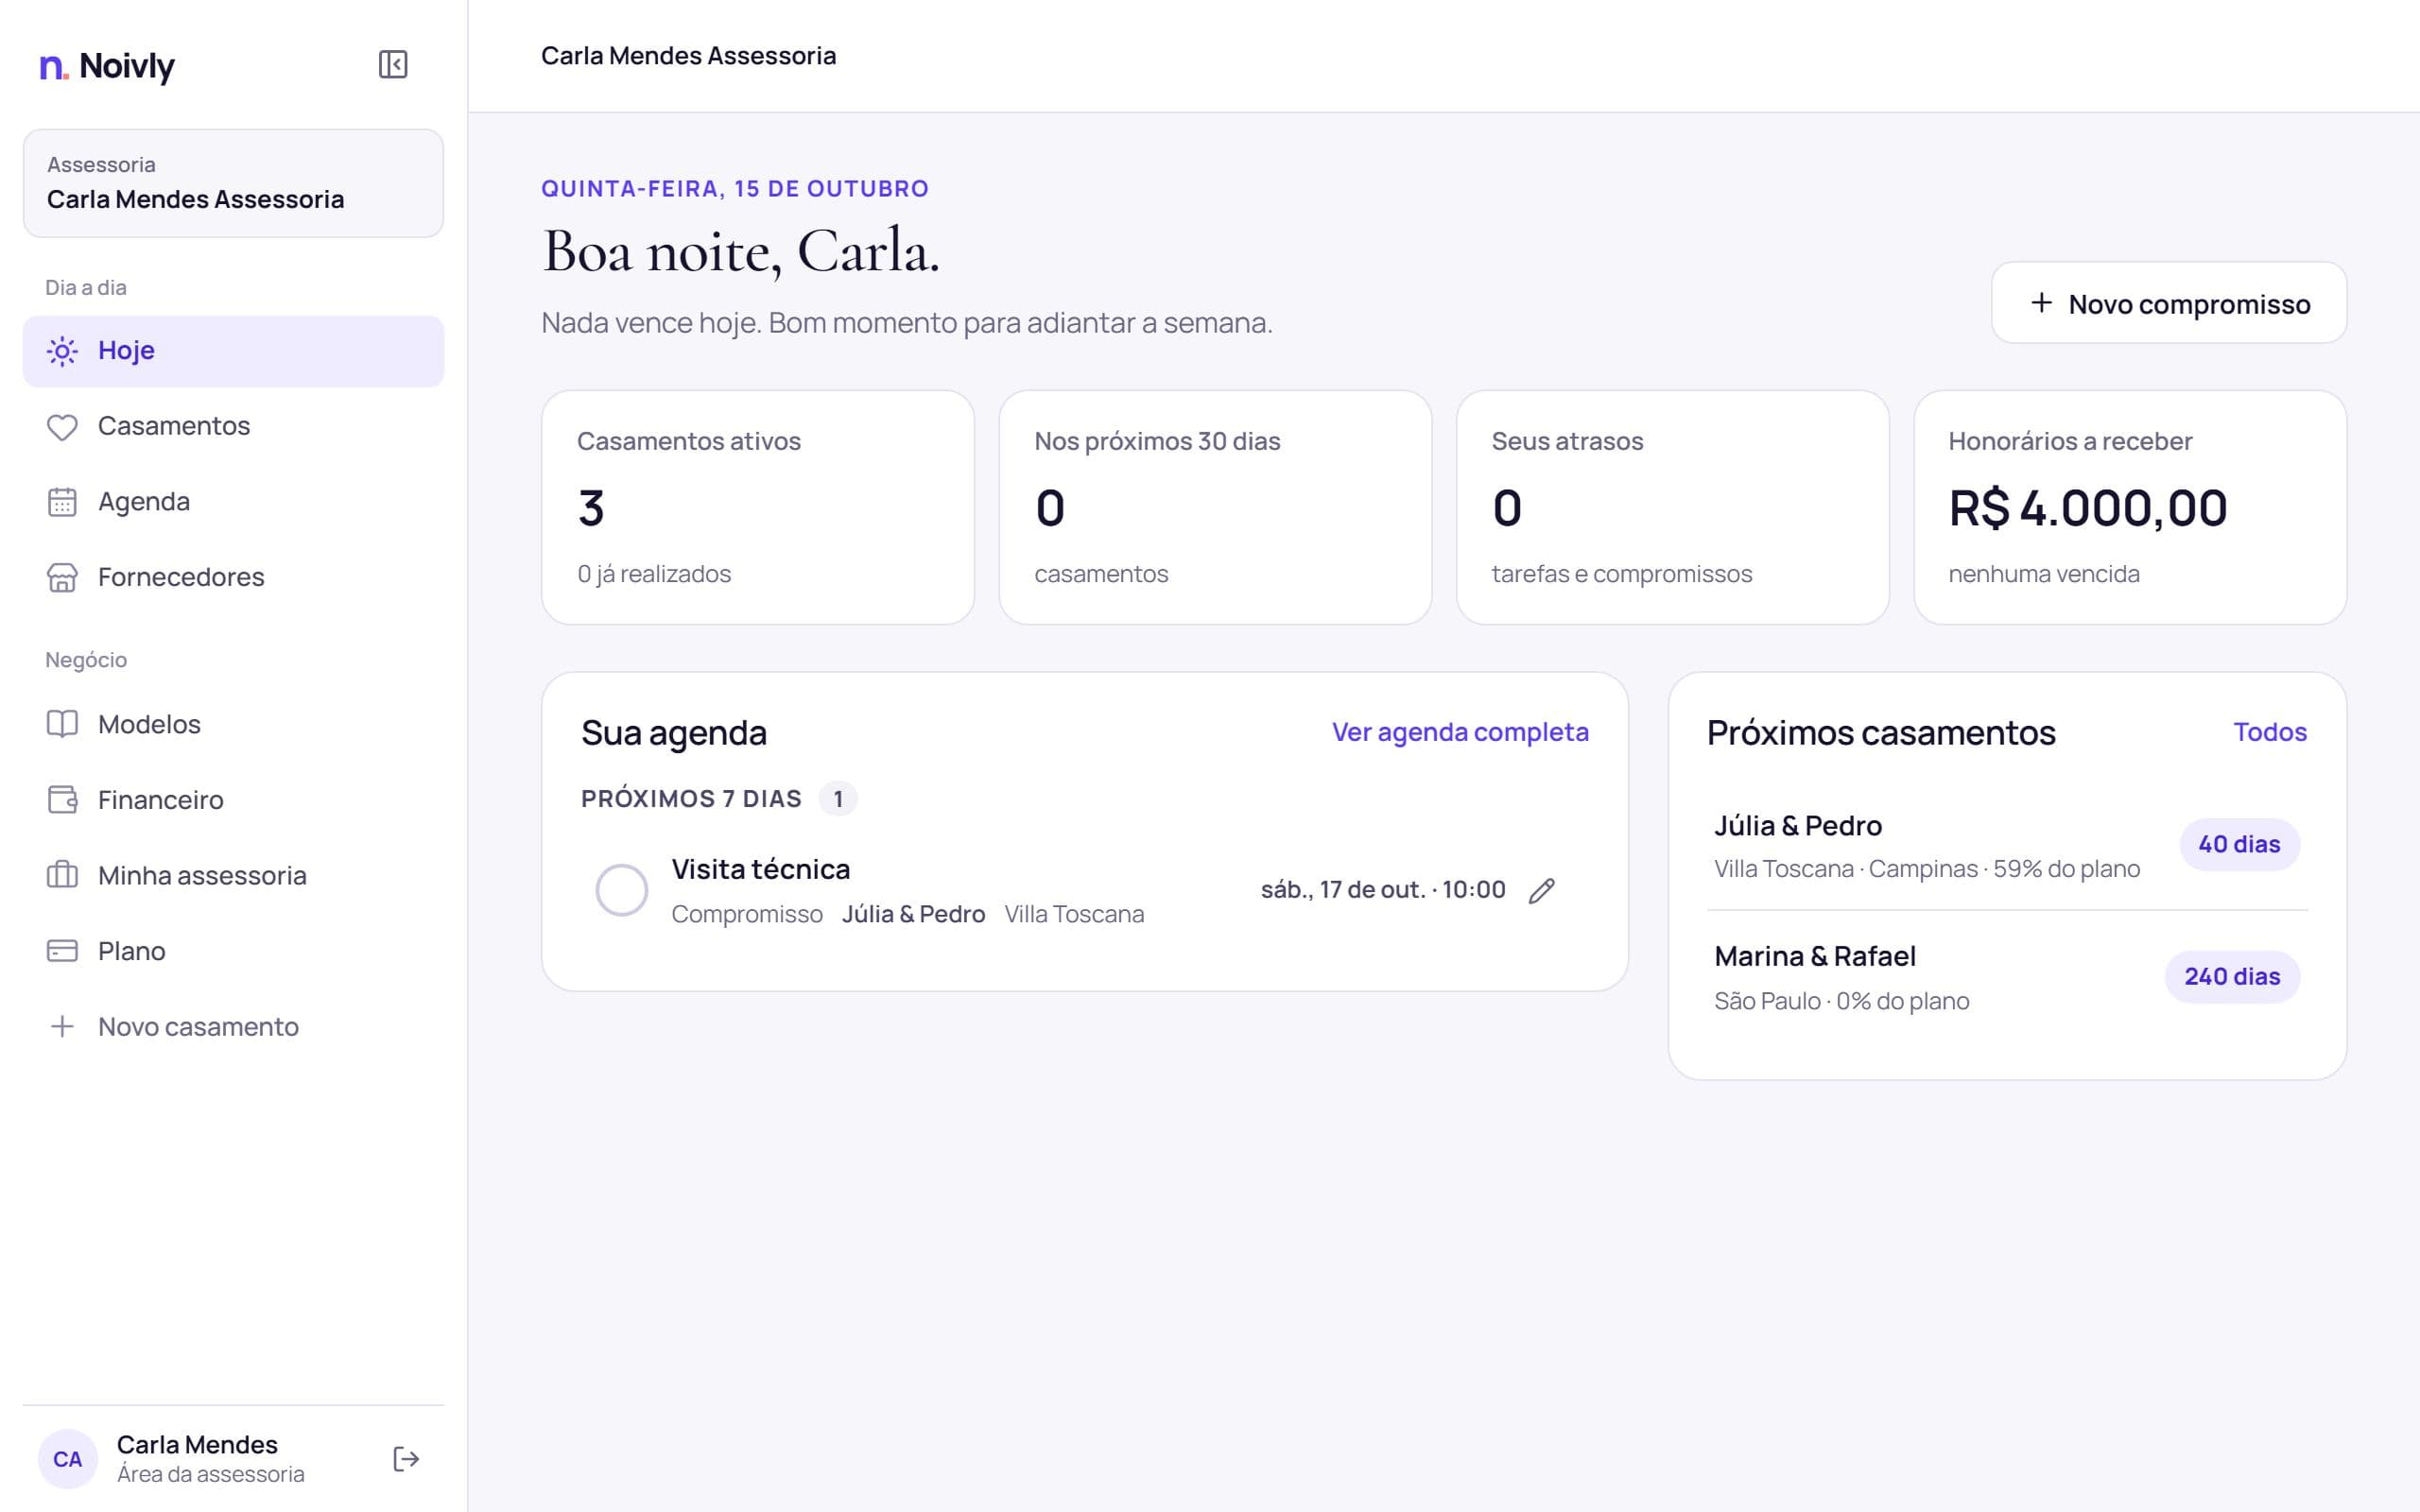
Task: Click the briefcase icon beside Minha assessoria
Action: coord(62,875)
